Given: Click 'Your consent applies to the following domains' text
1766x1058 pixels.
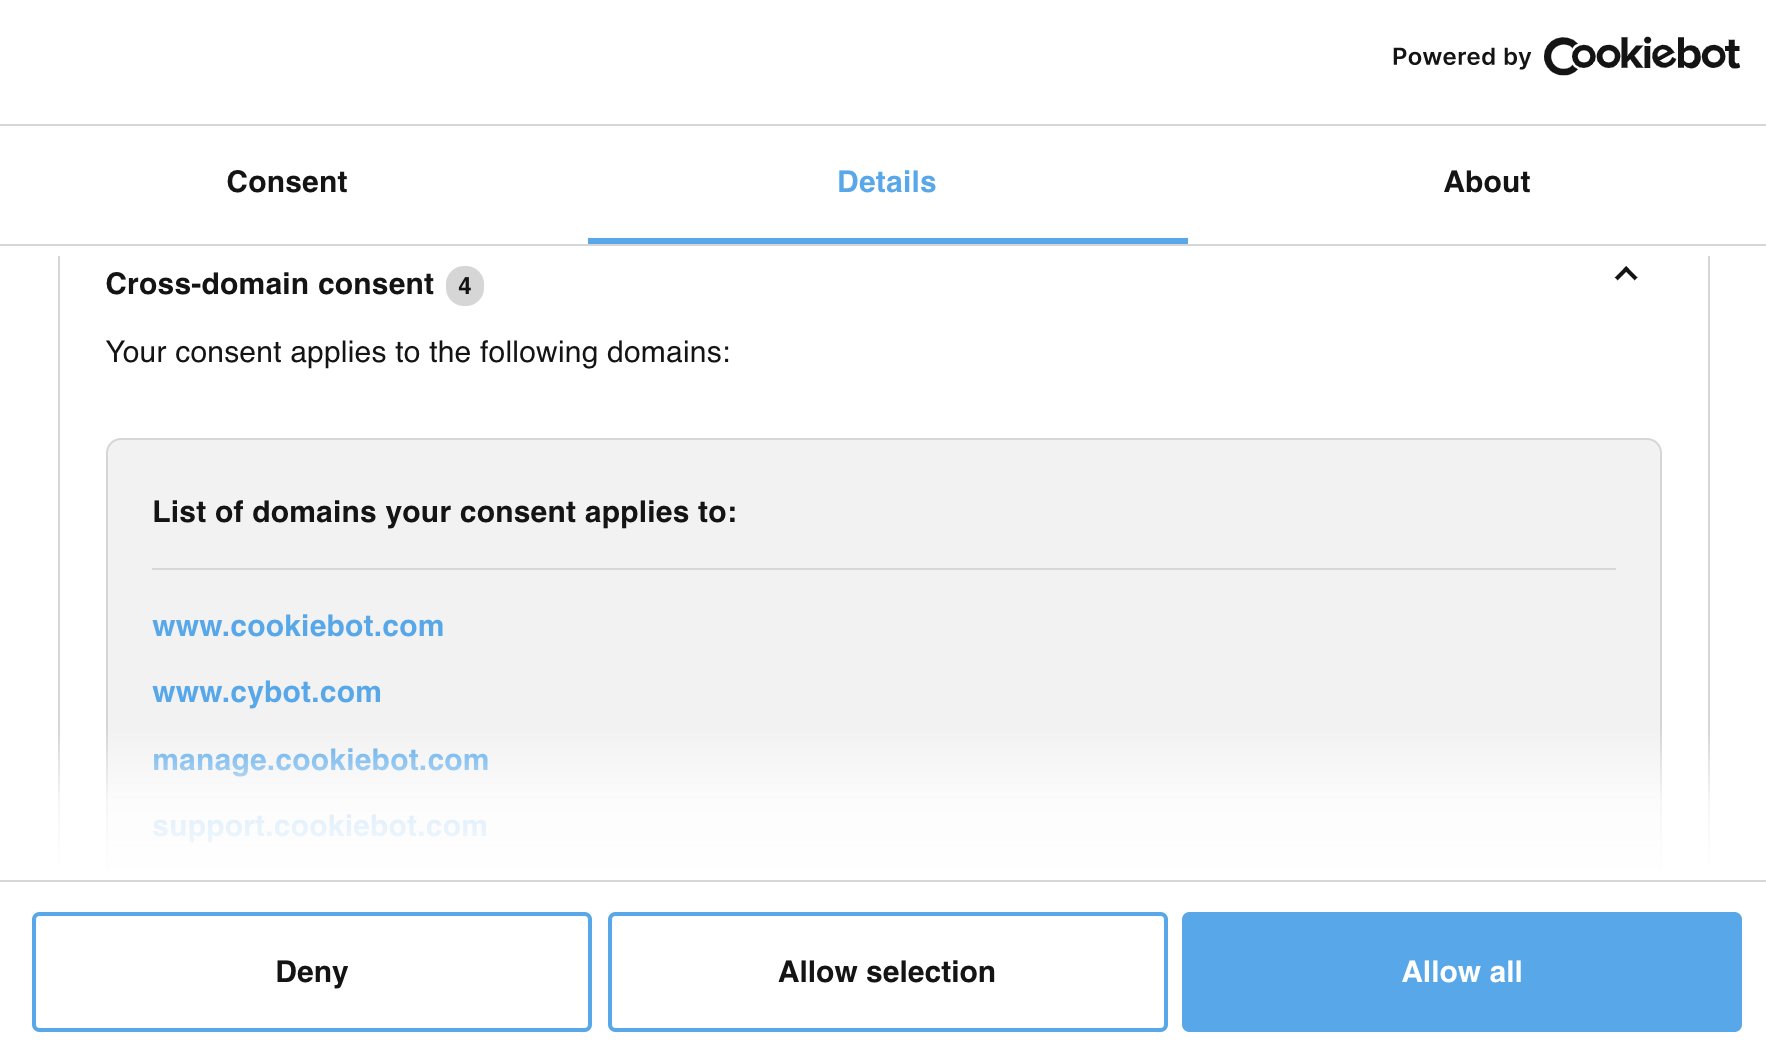Looking at the screenshot, I should [418, 352].
